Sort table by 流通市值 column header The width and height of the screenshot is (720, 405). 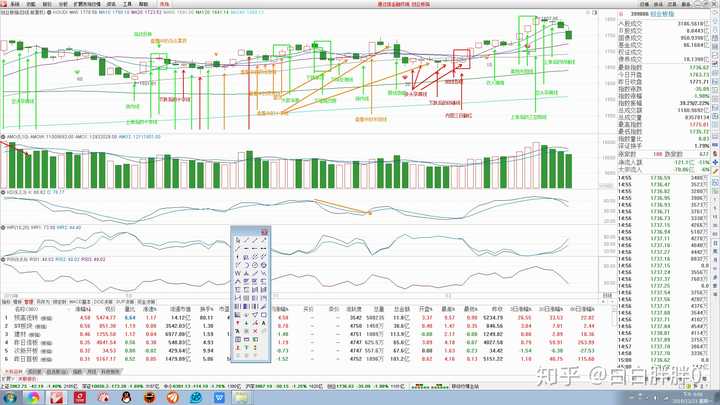[180, 309]
